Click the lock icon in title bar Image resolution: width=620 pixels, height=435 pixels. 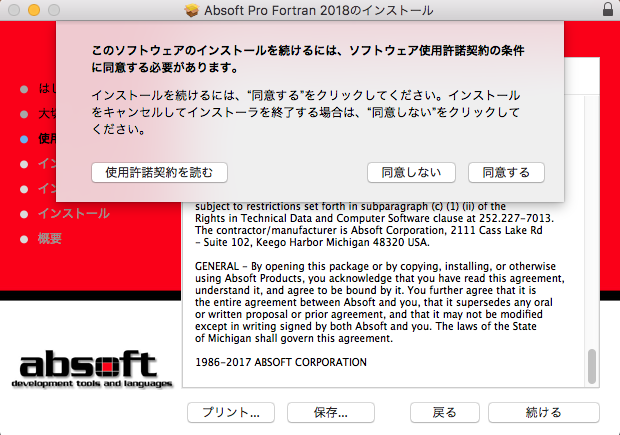click(608, 9)
